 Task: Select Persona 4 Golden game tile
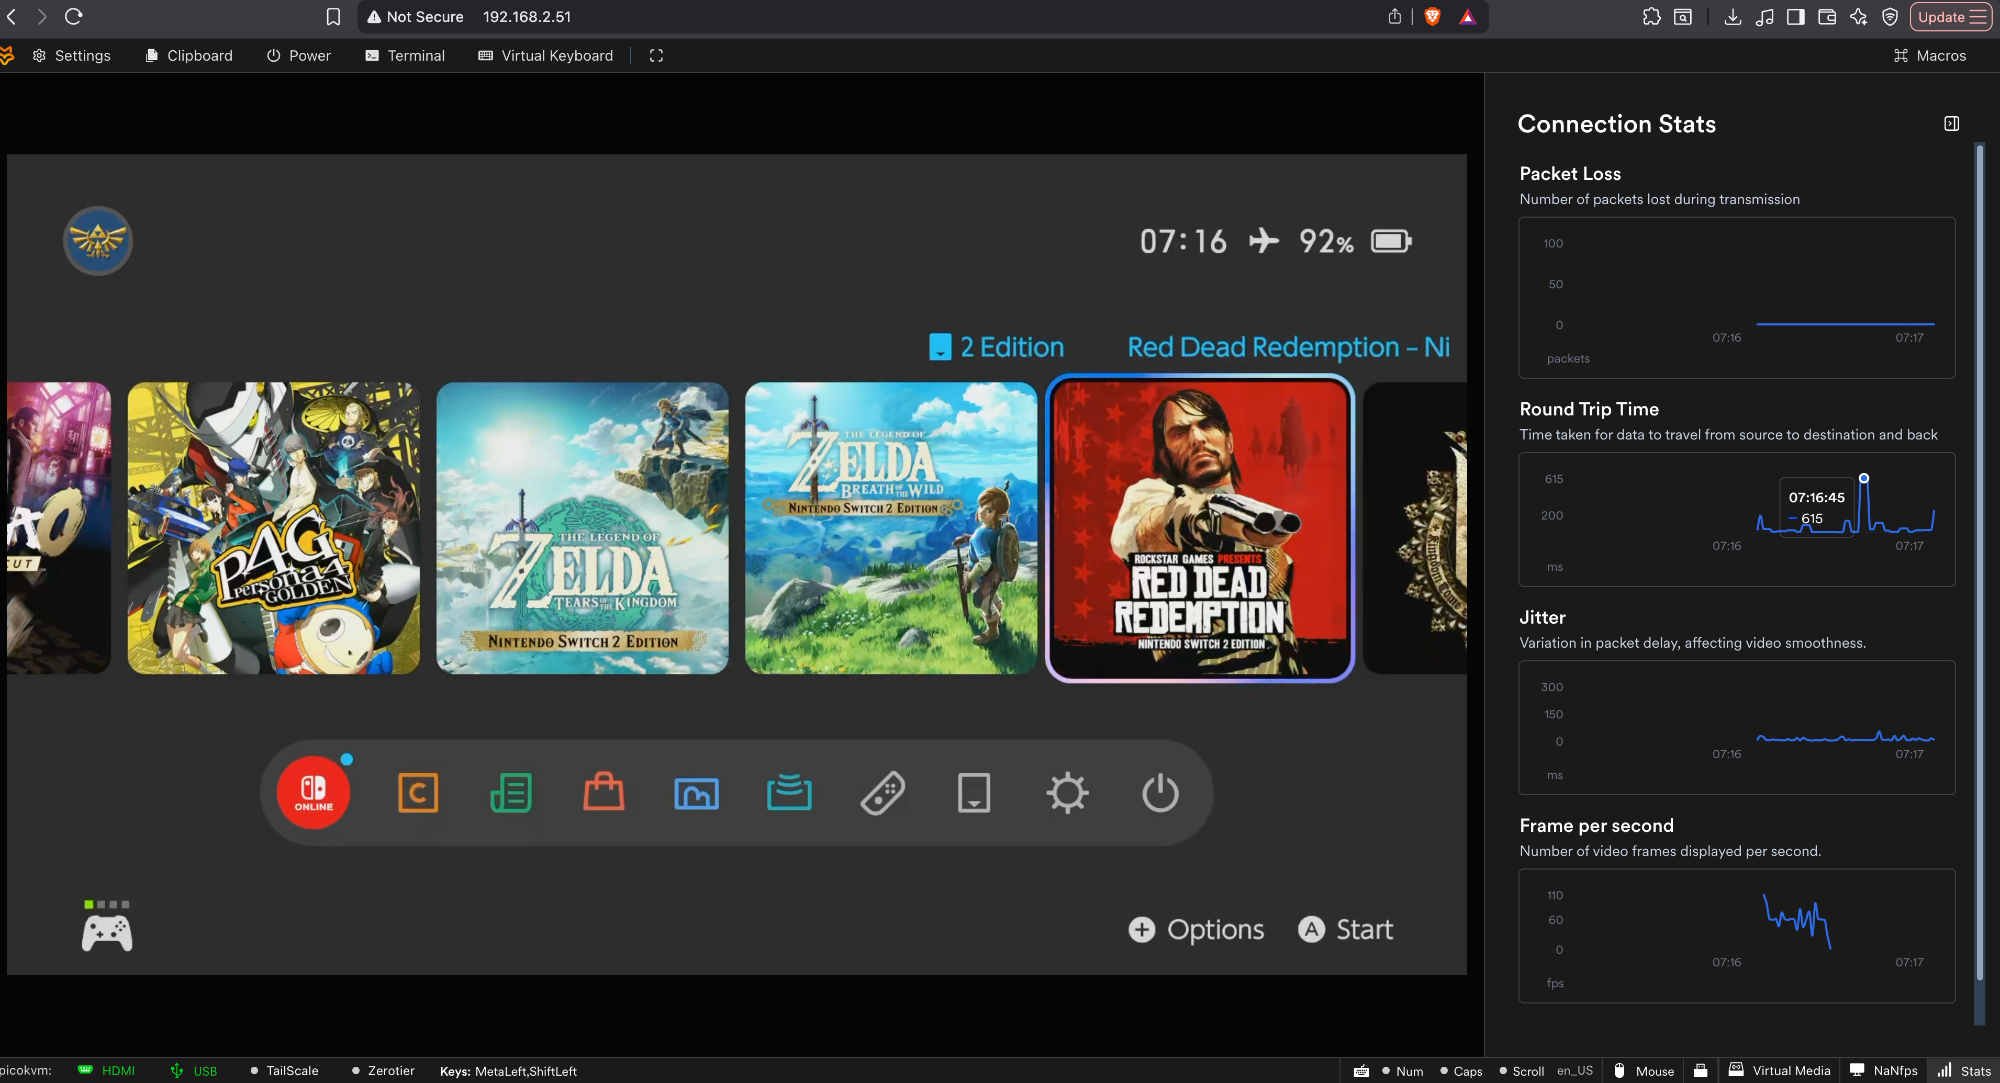click(274, 528)
